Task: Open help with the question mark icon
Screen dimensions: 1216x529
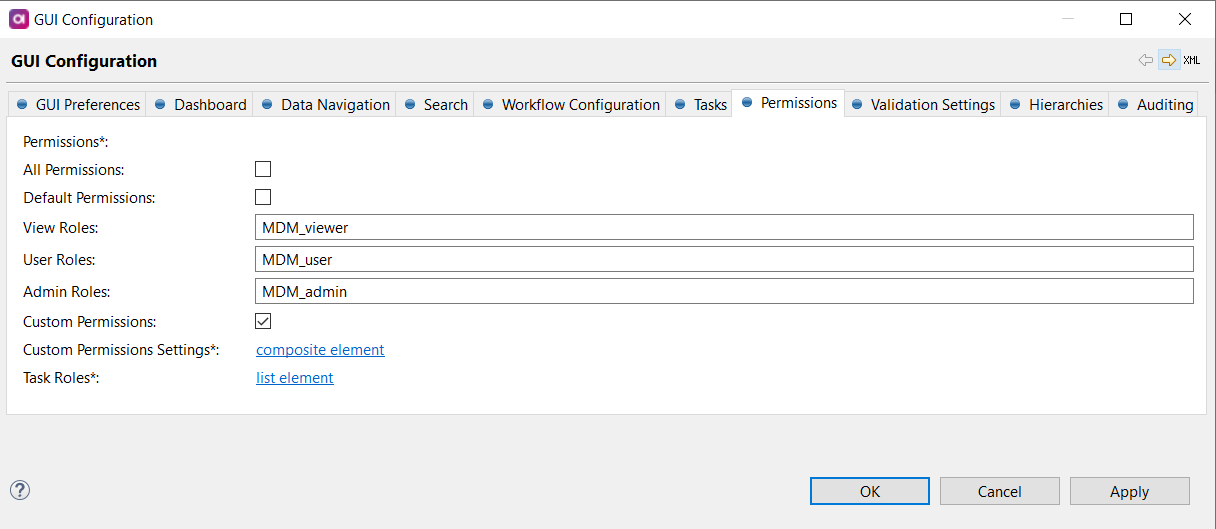Action: click(20, 490)
